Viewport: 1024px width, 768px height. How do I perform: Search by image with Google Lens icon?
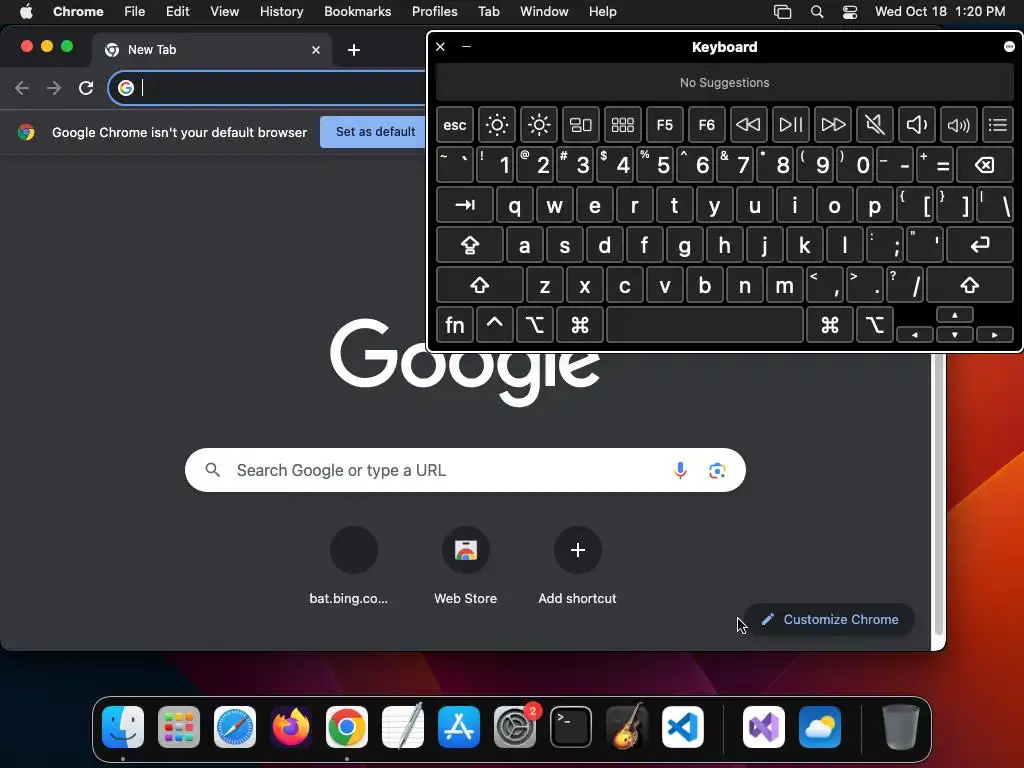(x=717, y=470)
